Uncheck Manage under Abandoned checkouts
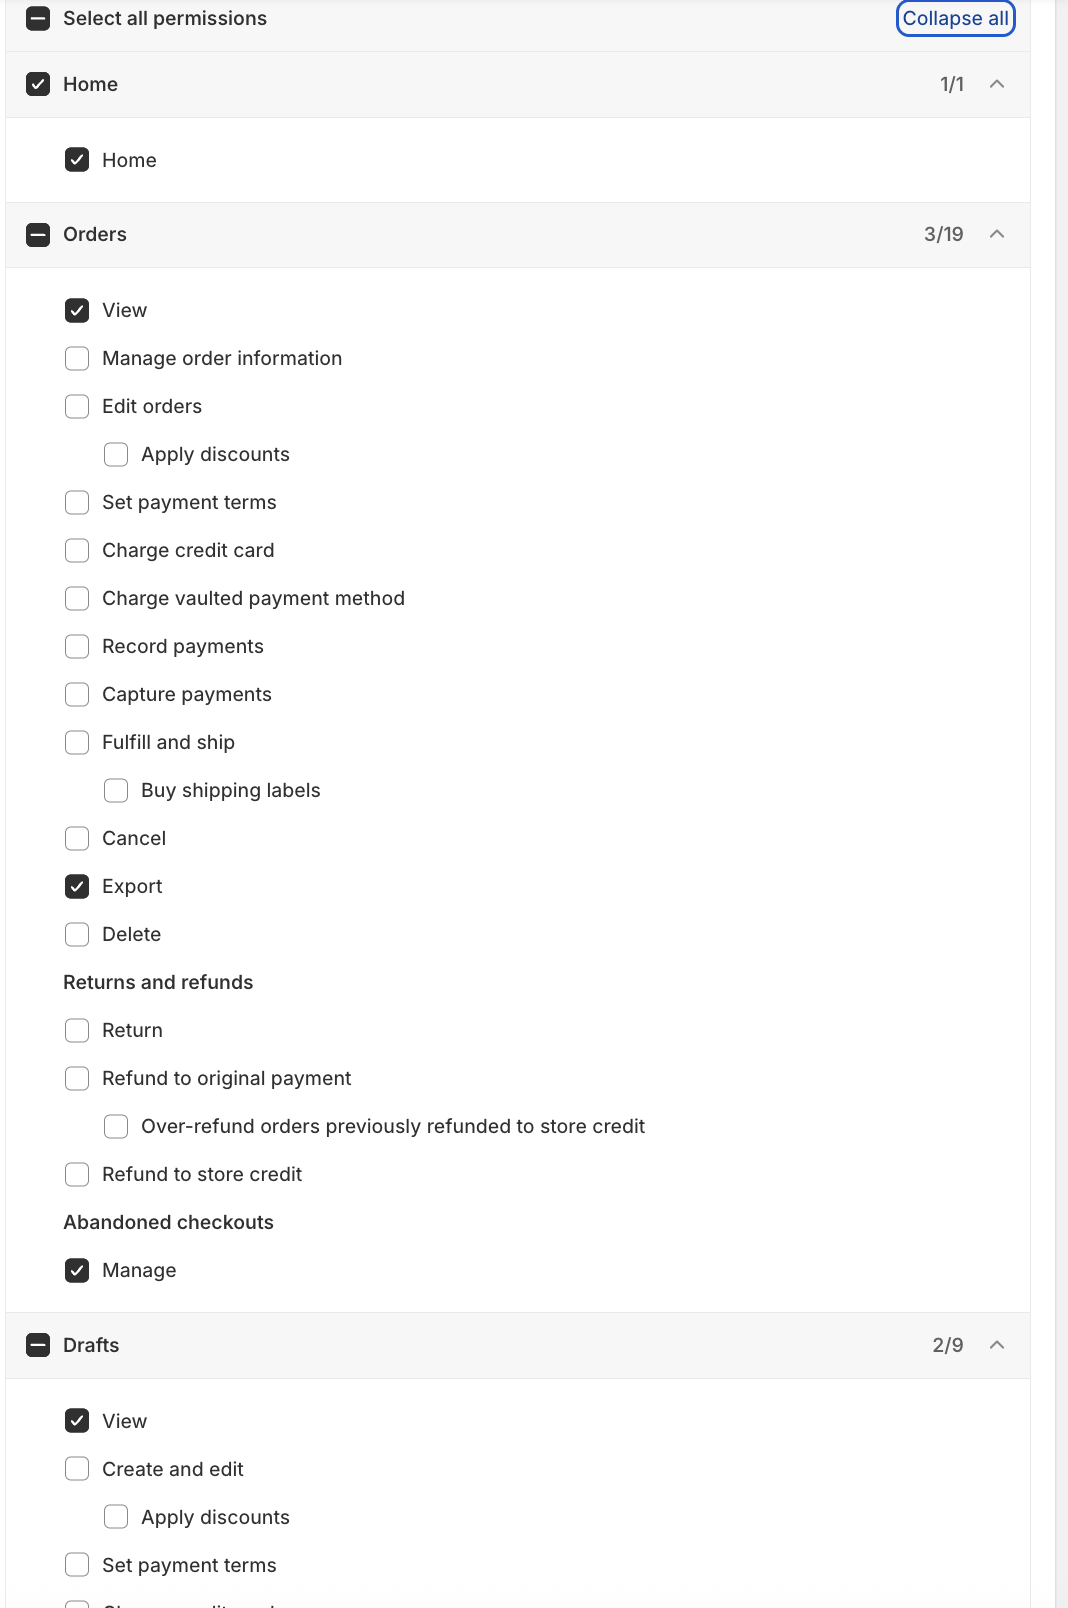This screenshot has height=1608, width=1068. point(77,1270)
